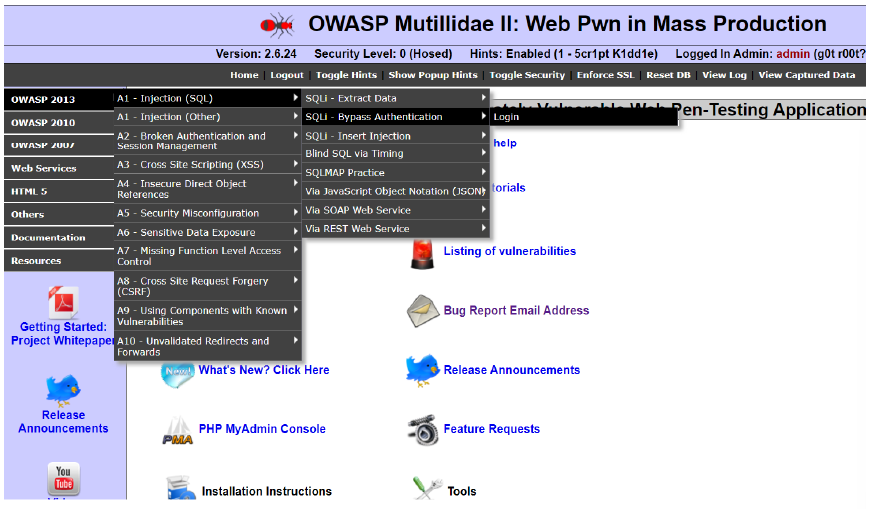Click Toggle Hints link
Screen dimensions: 870x513
pos(346,75)
